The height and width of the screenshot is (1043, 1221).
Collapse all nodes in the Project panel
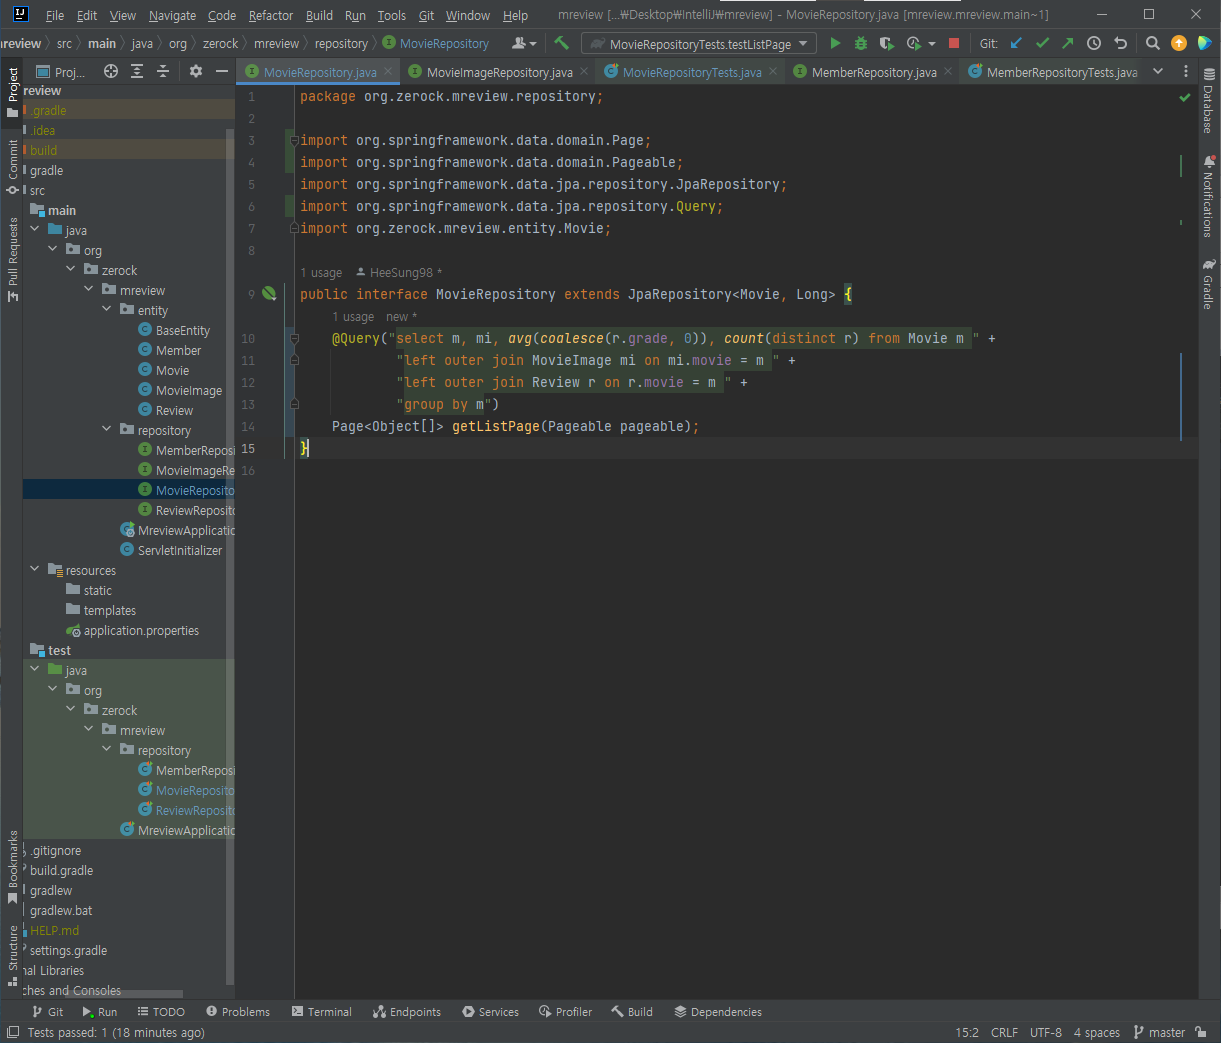pos(163,71)
